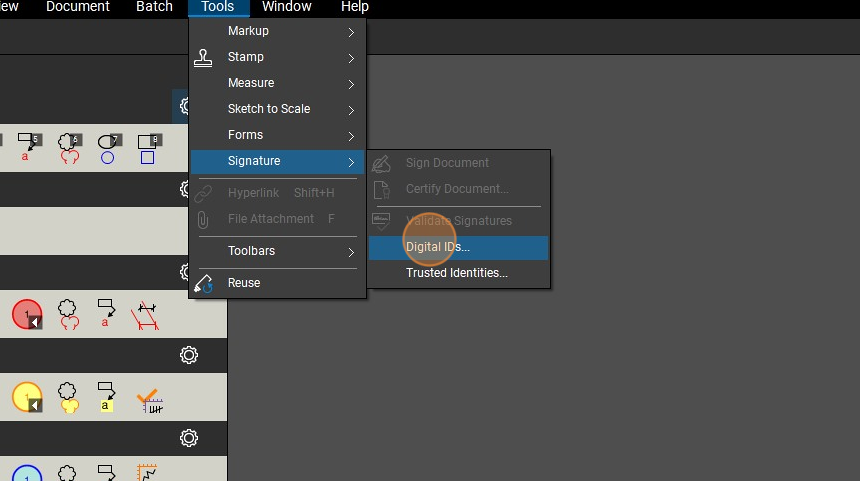The height and width of the screenshot is (481, 860).
Task: Open the Document menu
Action: 78,7
